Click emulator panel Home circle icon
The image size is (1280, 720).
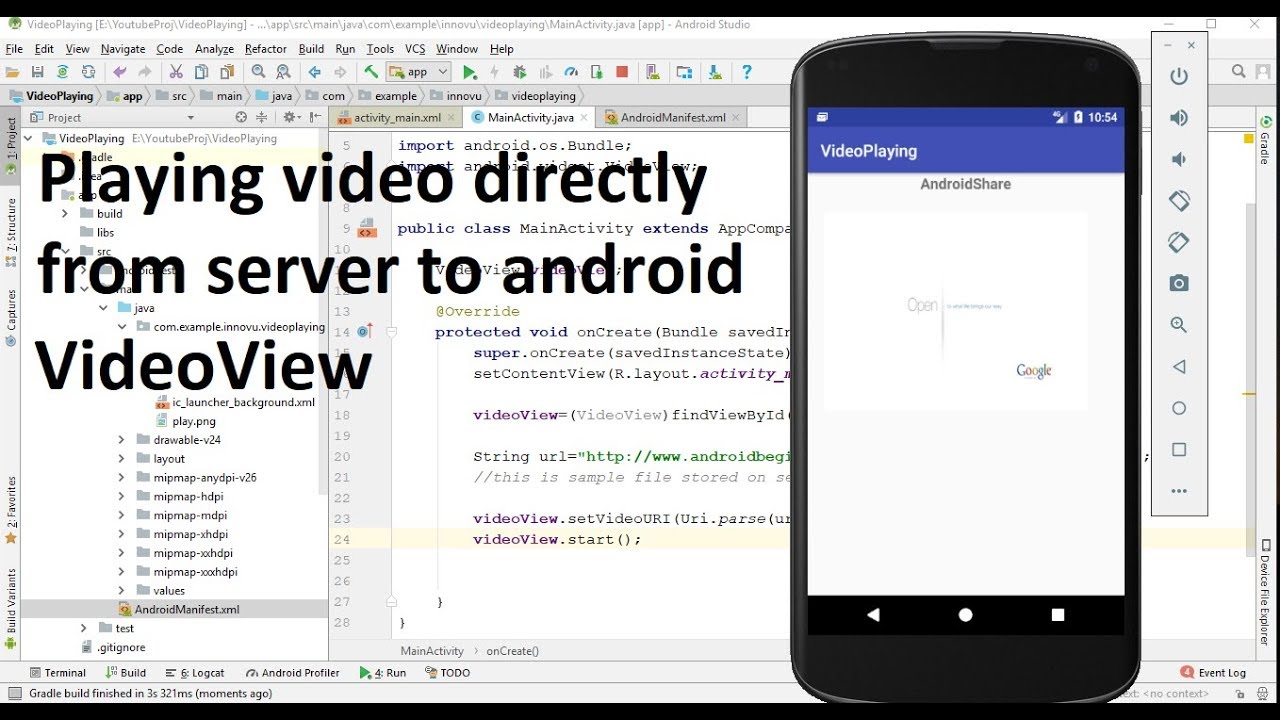1179,408
